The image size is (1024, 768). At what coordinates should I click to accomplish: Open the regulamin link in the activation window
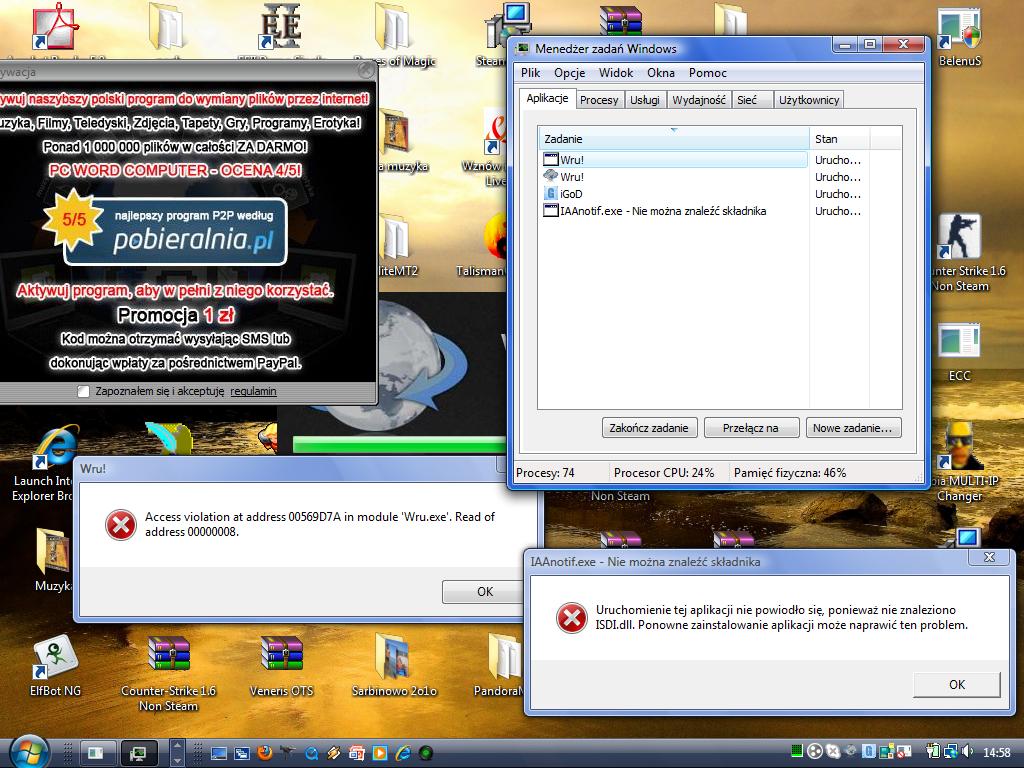point(253,391)
